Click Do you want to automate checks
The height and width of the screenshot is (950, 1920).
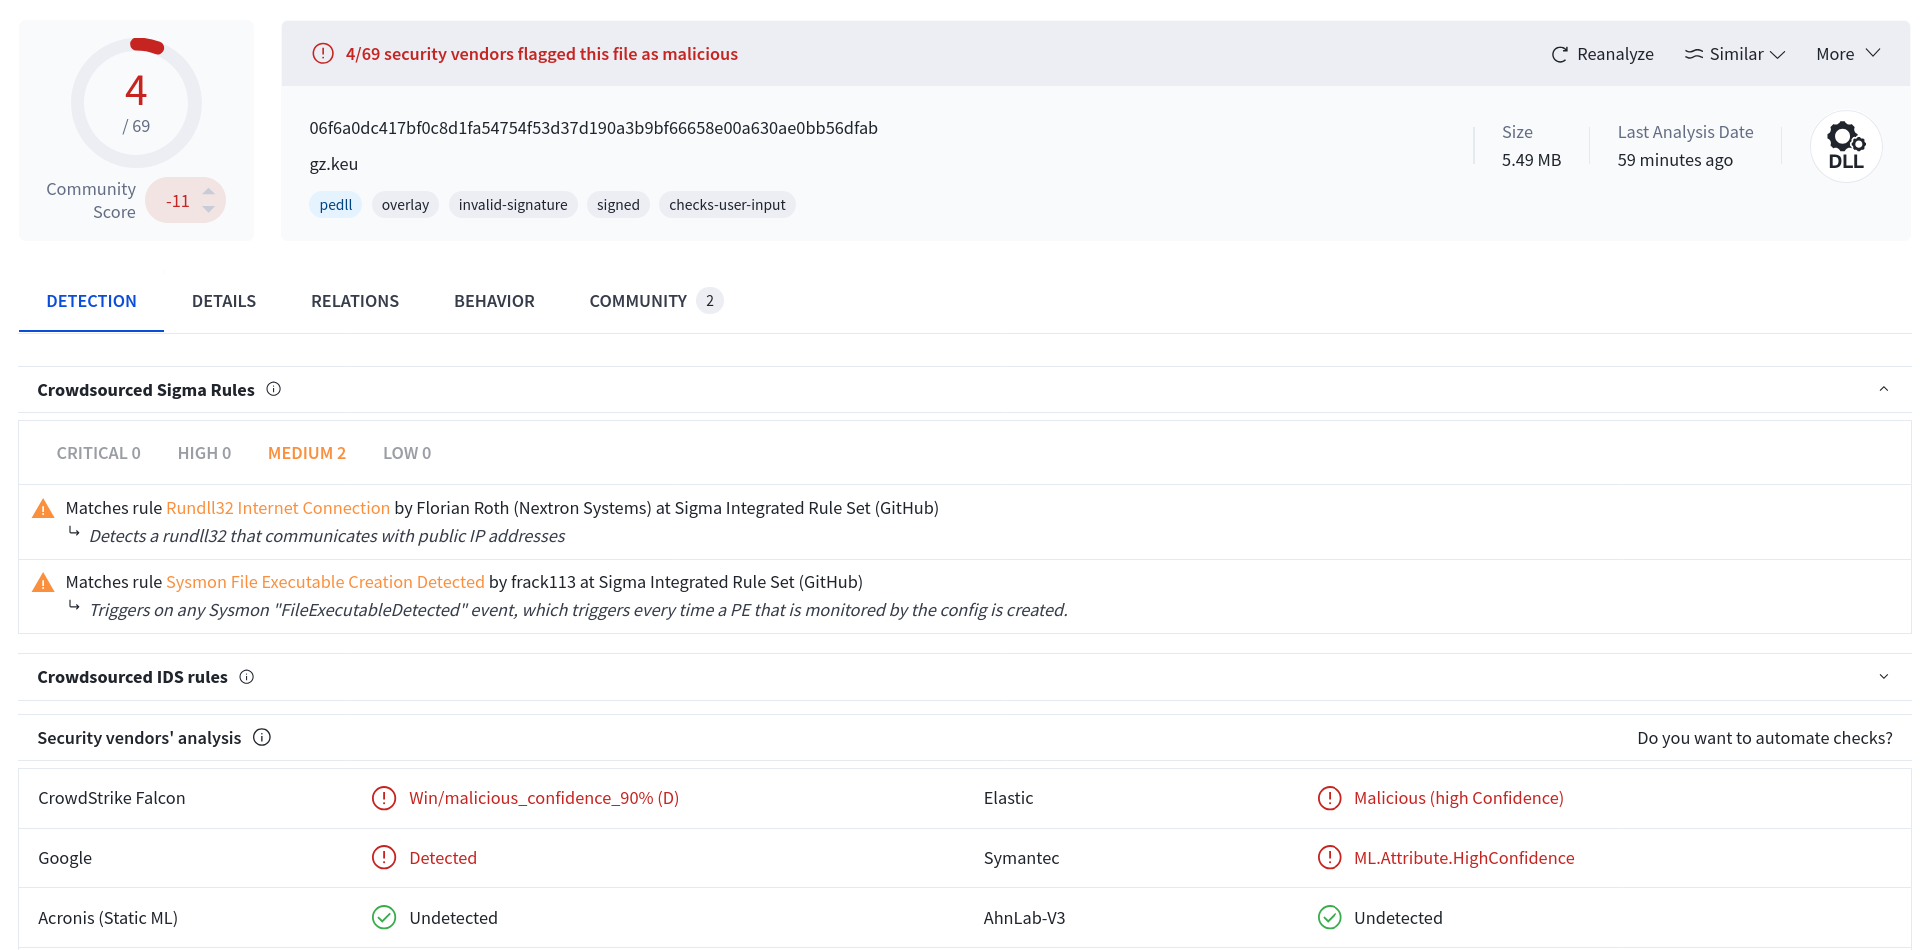pos(1764,738)
